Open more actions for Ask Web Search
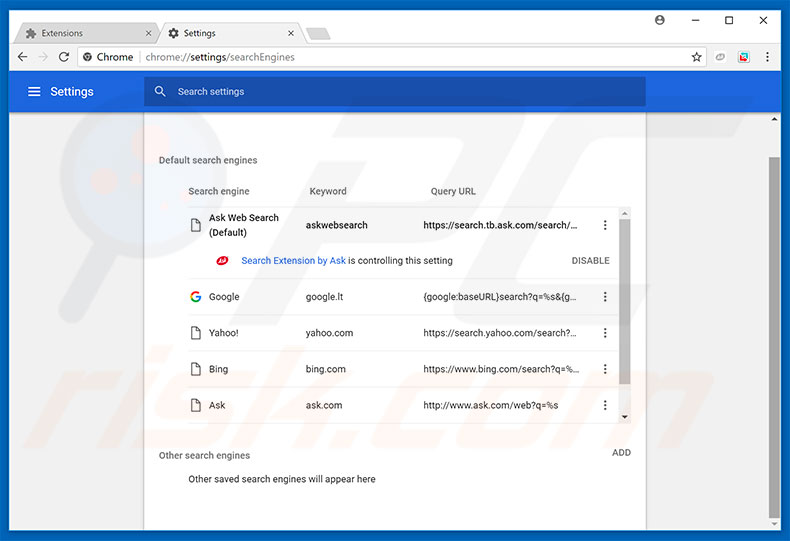The image size is (790, 541). click(605, 225)
